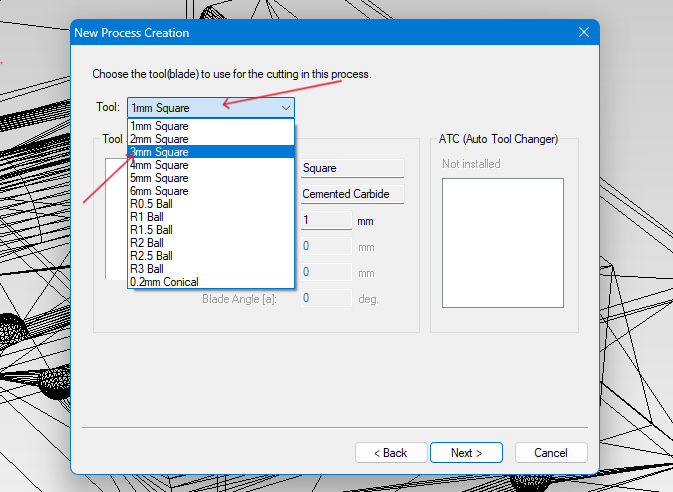Pick R1 Ball from the list
Image resolution: width=673 pixels, height=492 pixels.
[211, 217]
